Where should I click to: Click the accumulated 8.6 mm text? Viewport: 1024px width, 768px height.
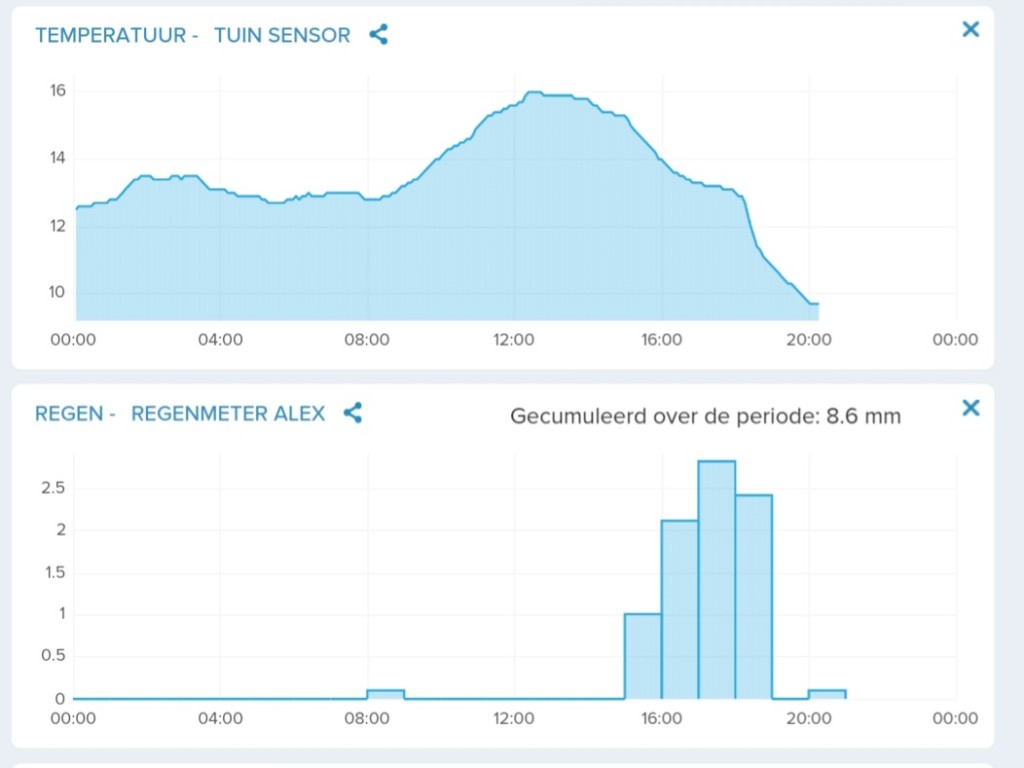(x=705, y=416)
